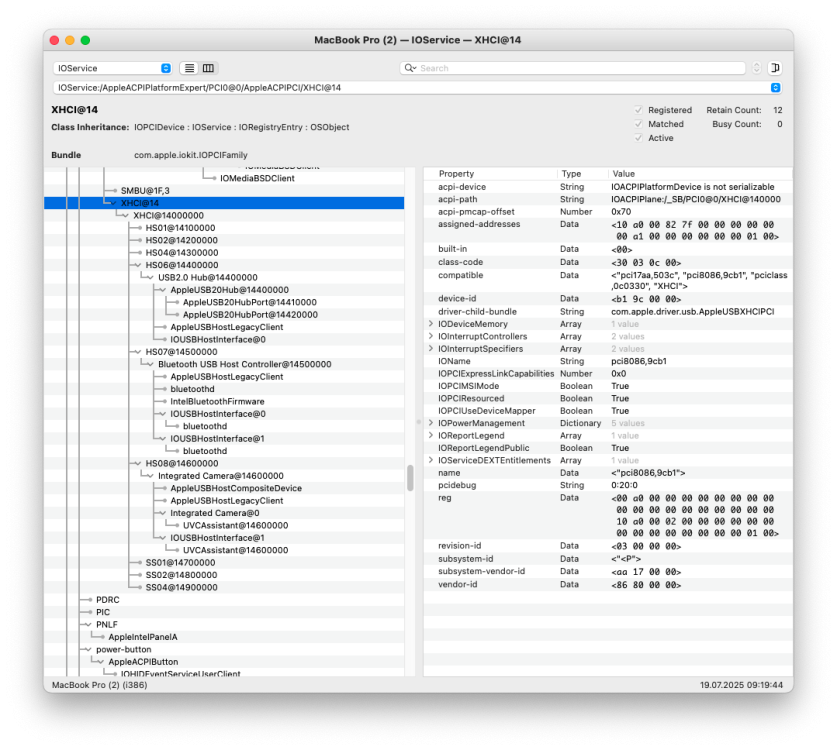The width and height of the screenshot is (837, 750).
Task: Select the device-id property row
Action: (608, 298)
